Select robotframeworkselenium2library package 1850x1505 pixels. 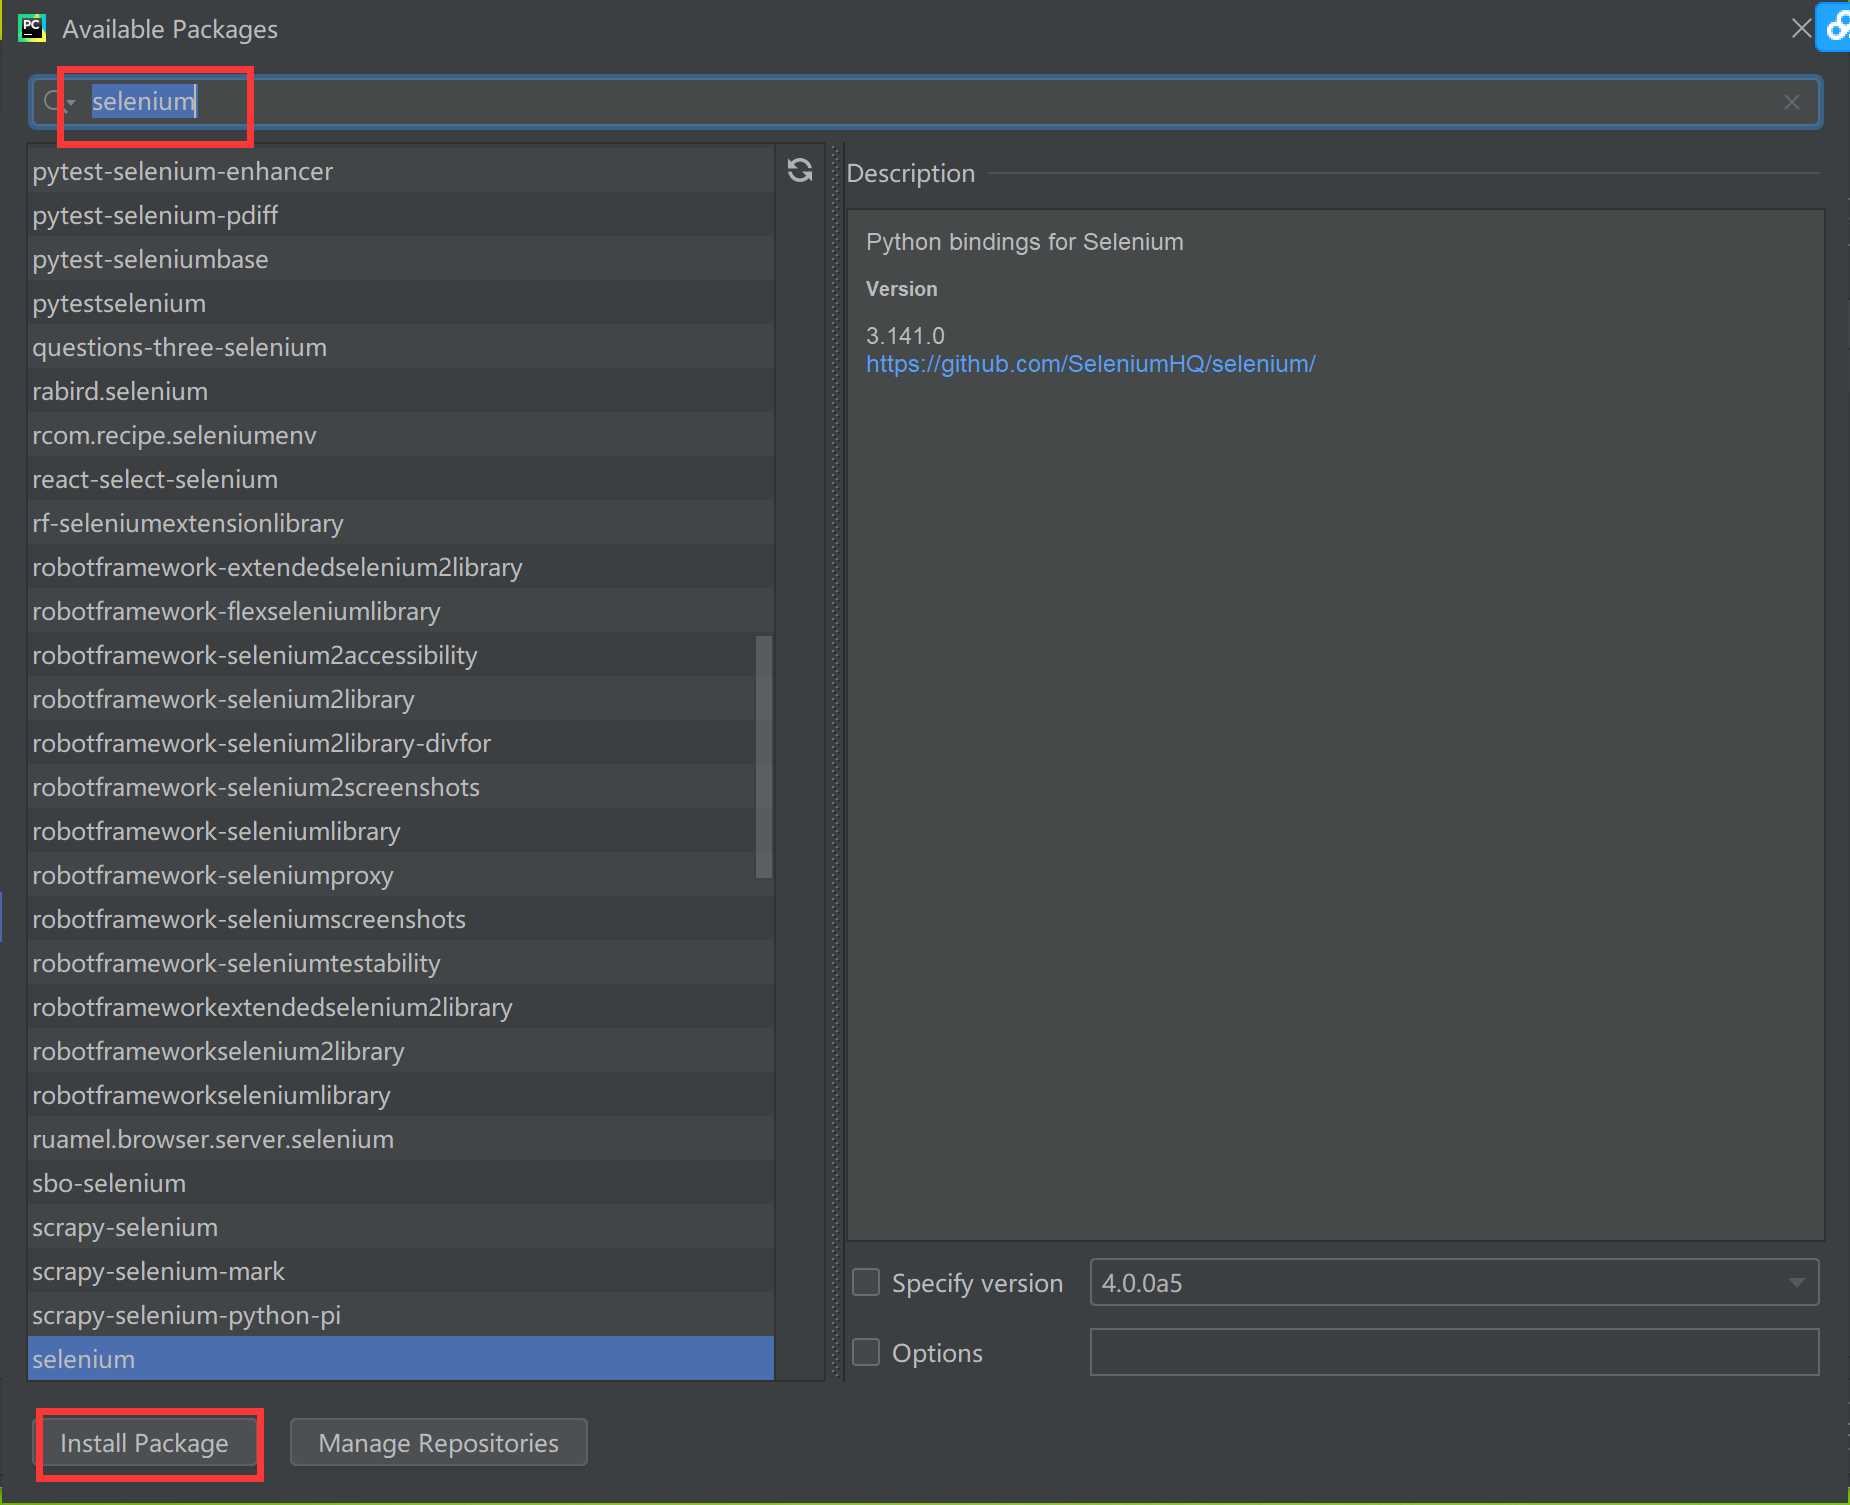401,1051
